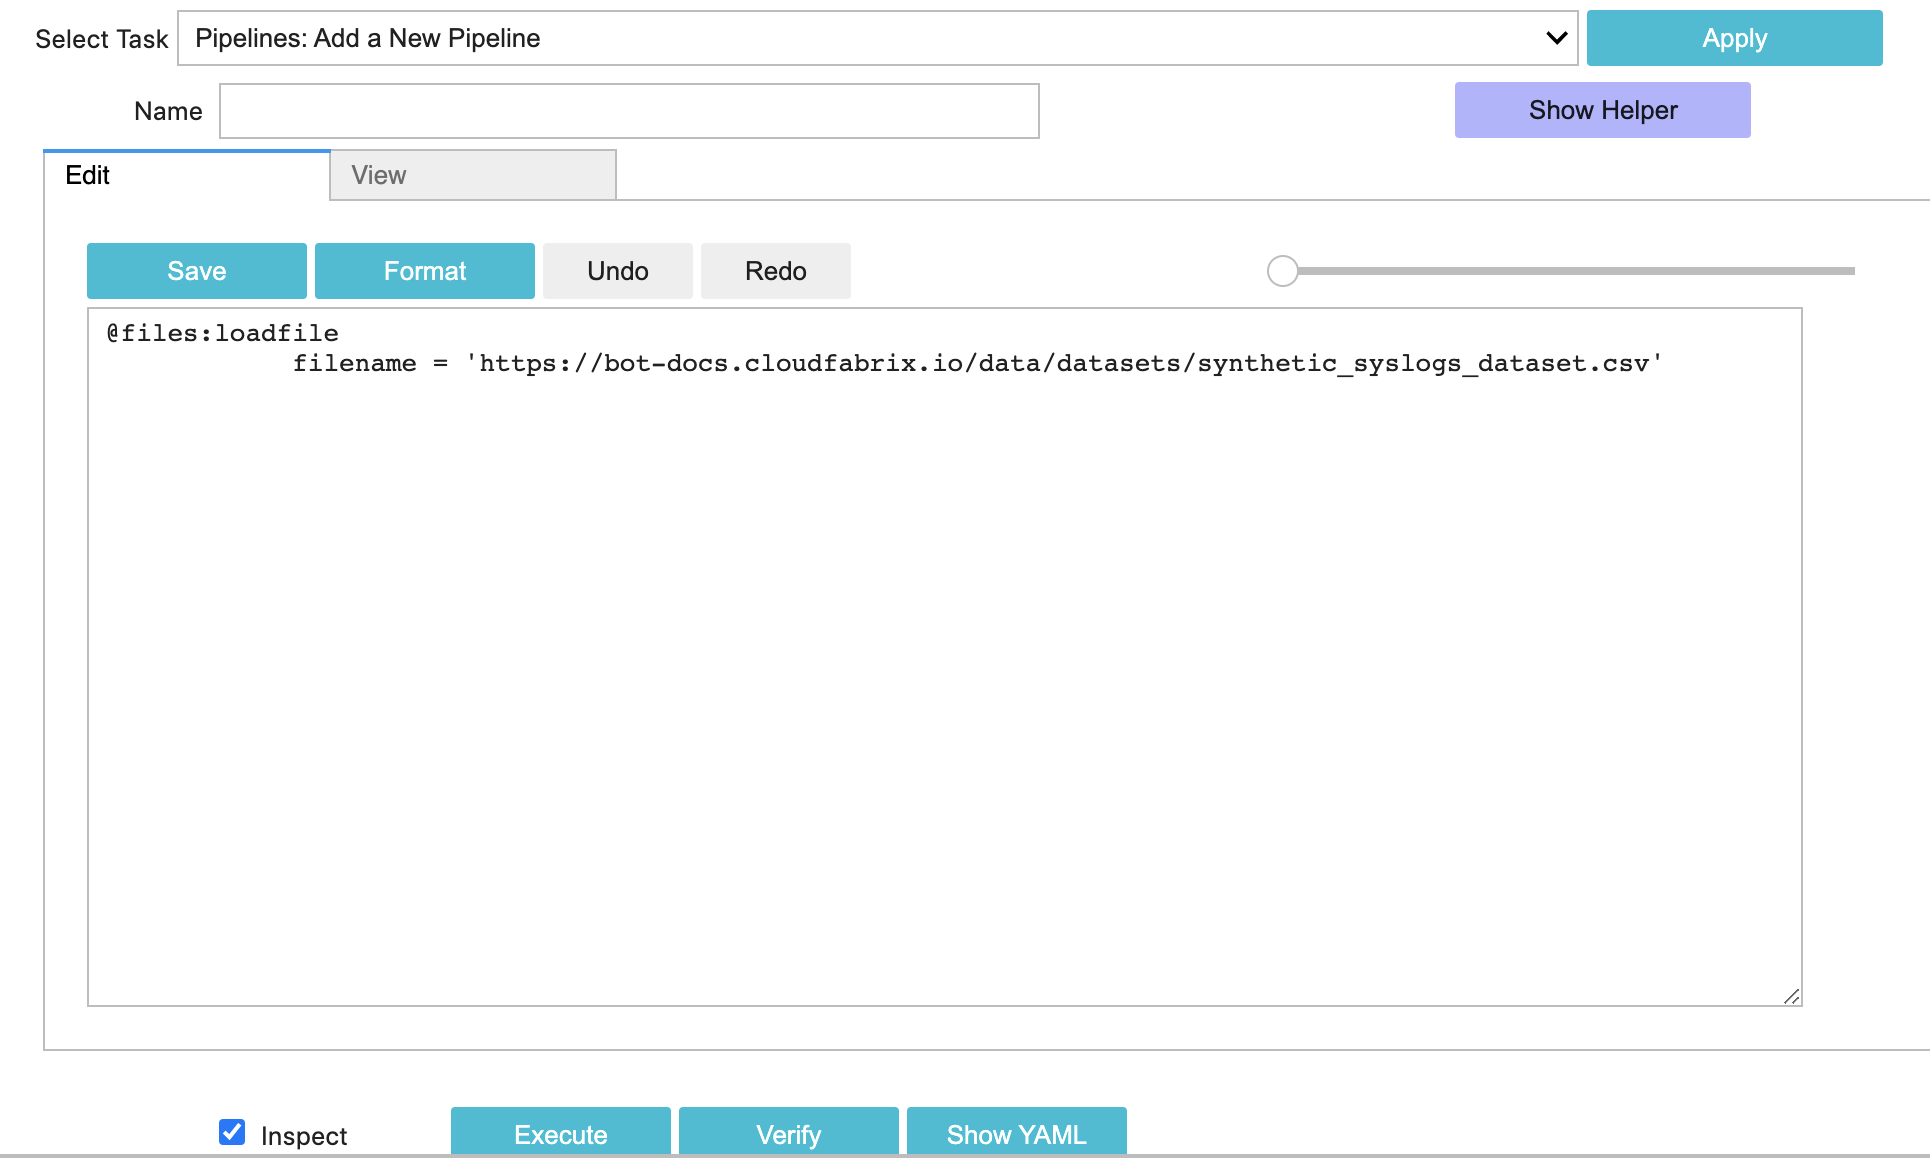1930x1158 pixels.
Task: Click the filename line in the editor
Action: (x=976, y=363)
